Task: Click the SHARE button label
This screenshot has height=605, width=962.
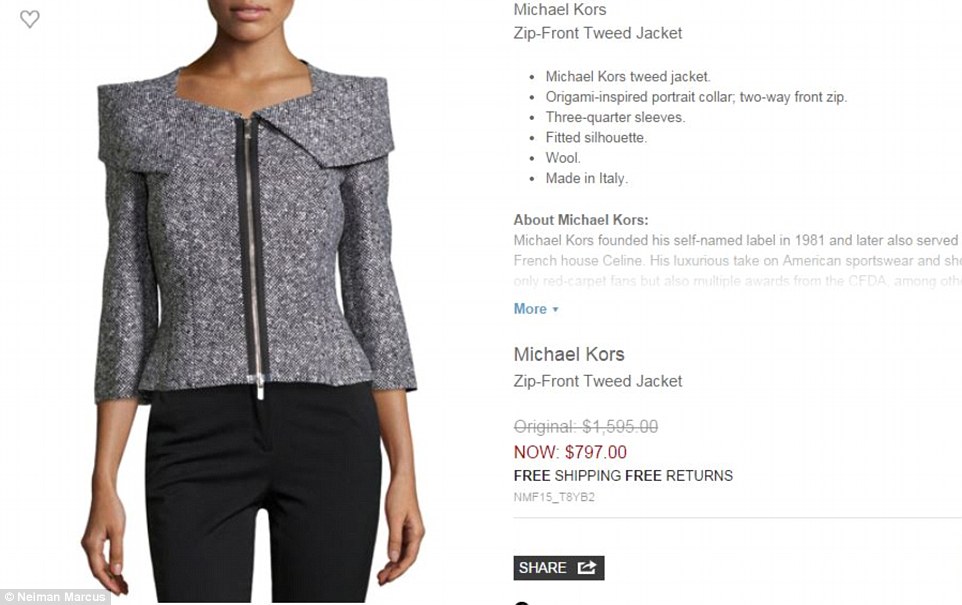Action: 542,568
